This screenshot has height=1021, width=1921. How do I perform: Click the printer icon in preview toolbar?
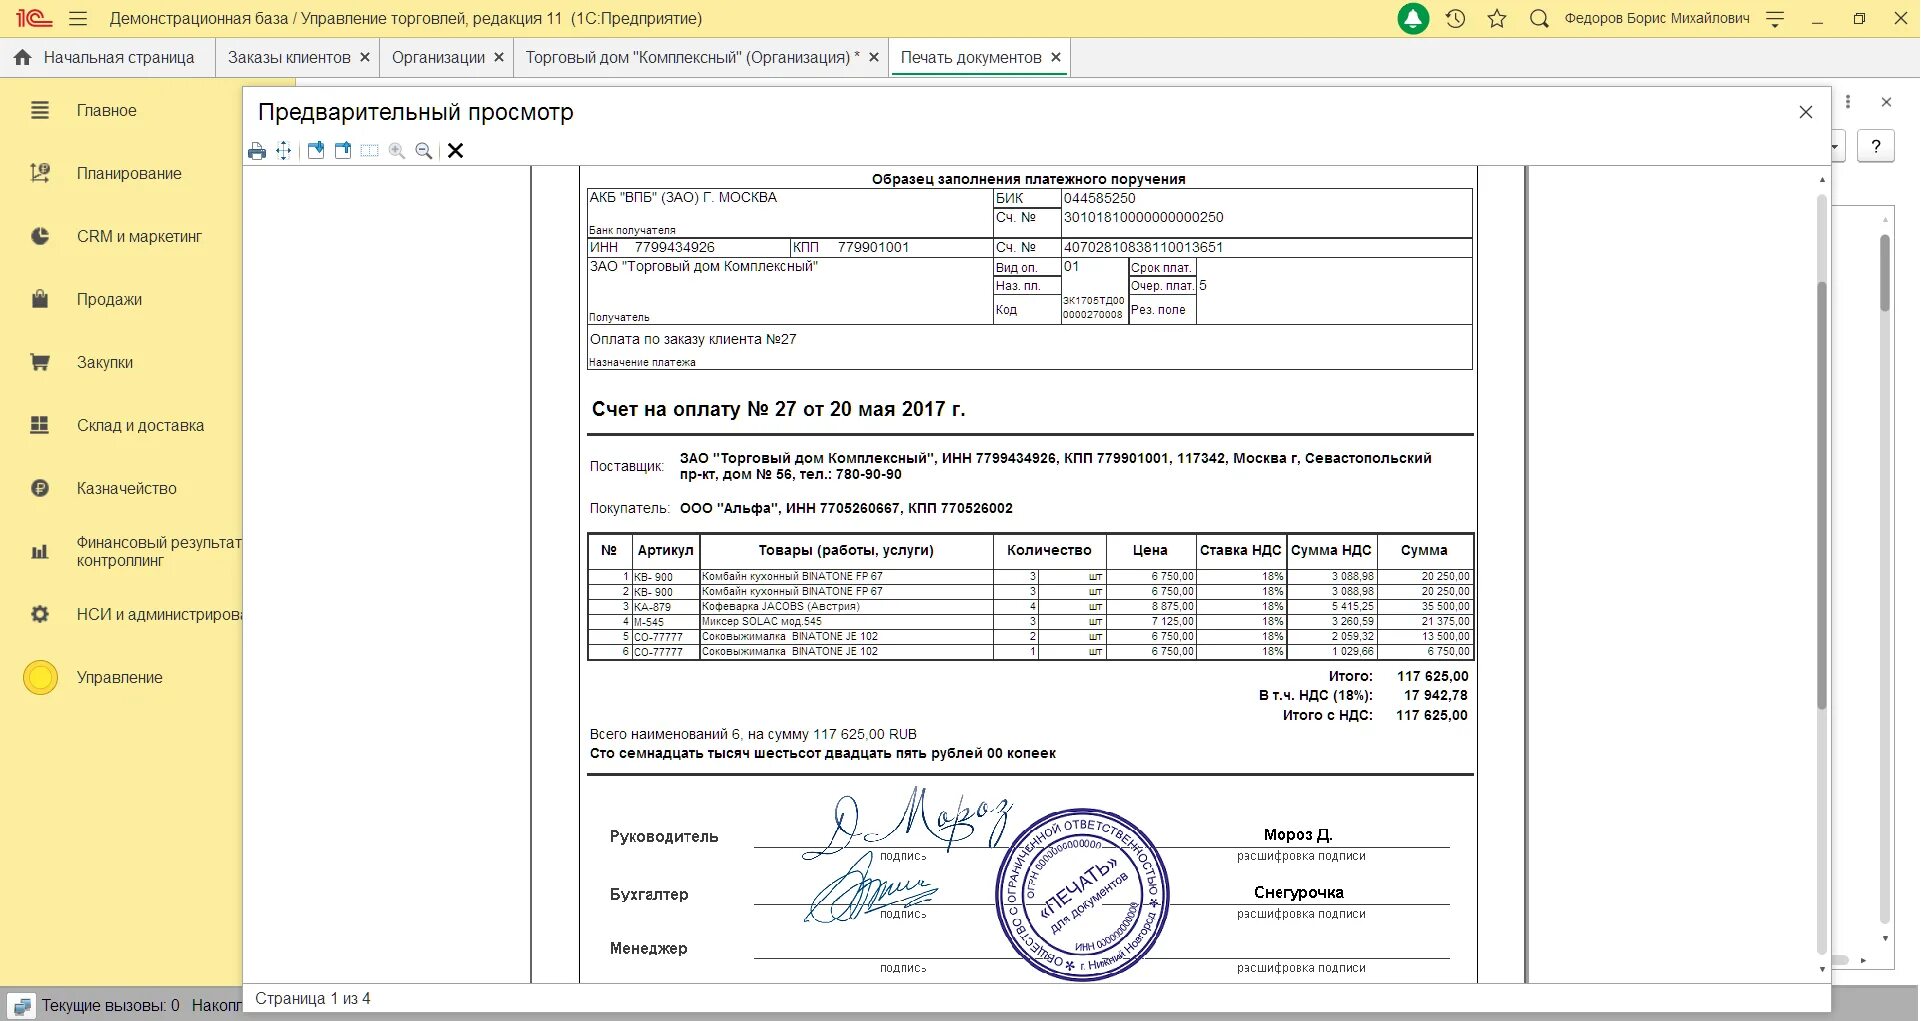tap(257, 151)
